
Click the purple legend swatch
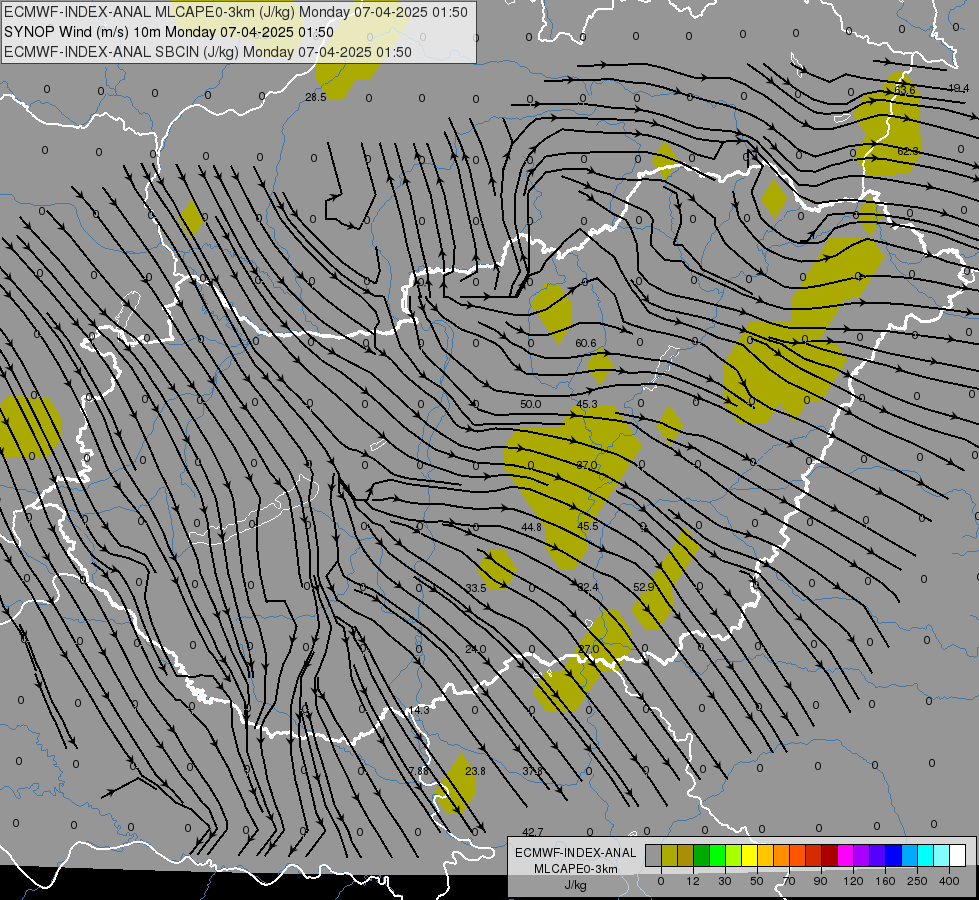pyautogui.click(x=862, y=856)
